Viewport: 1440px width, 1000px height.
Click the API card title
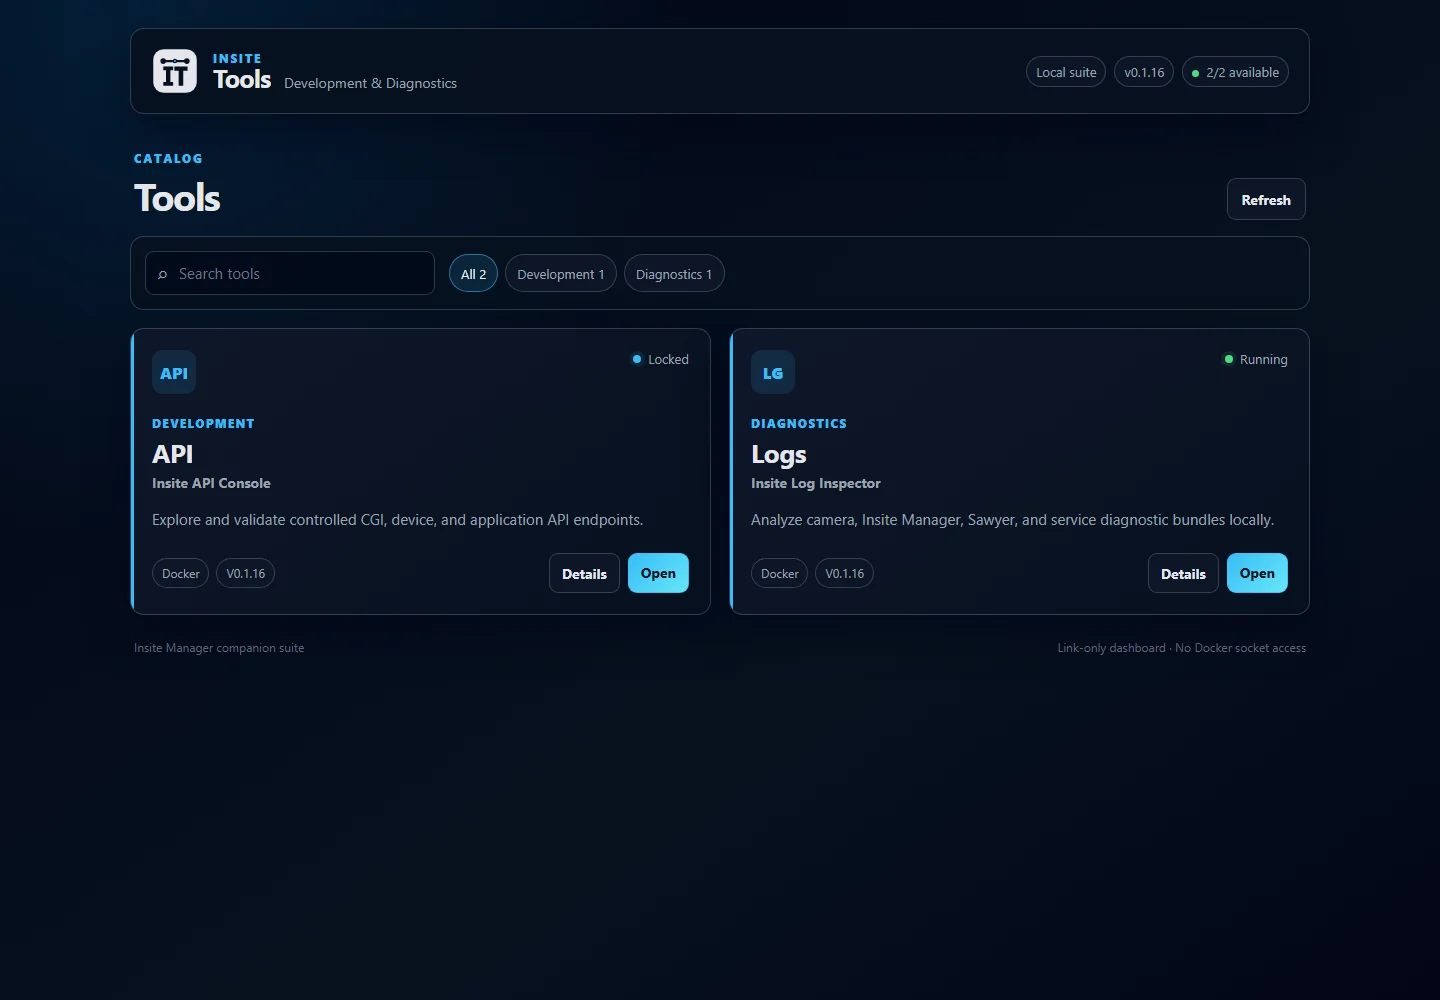click(x=172, y=454)
